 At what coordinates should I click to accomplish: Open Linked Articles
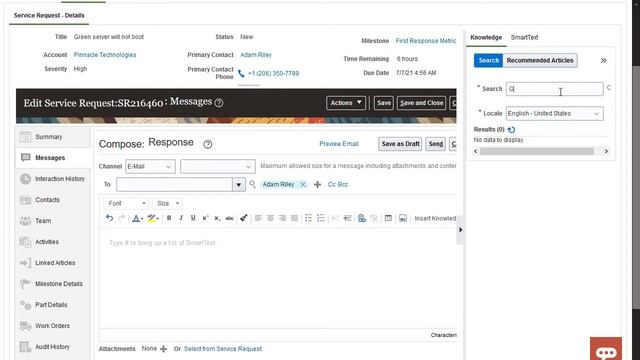53,263
